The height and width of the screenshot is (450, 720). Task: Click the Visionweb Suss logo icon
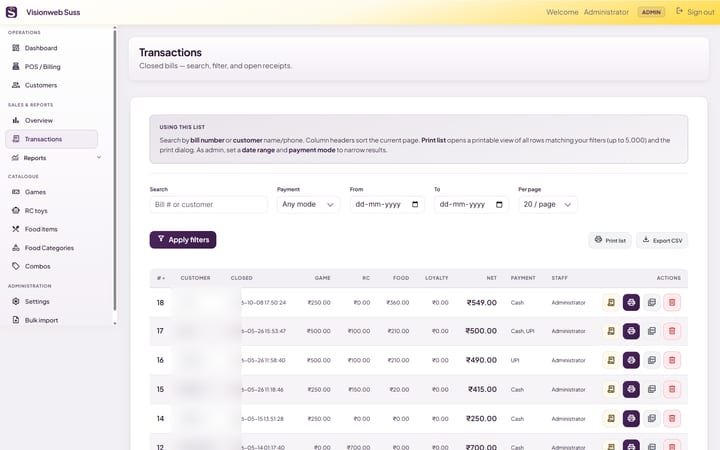[x=11, y=12]
